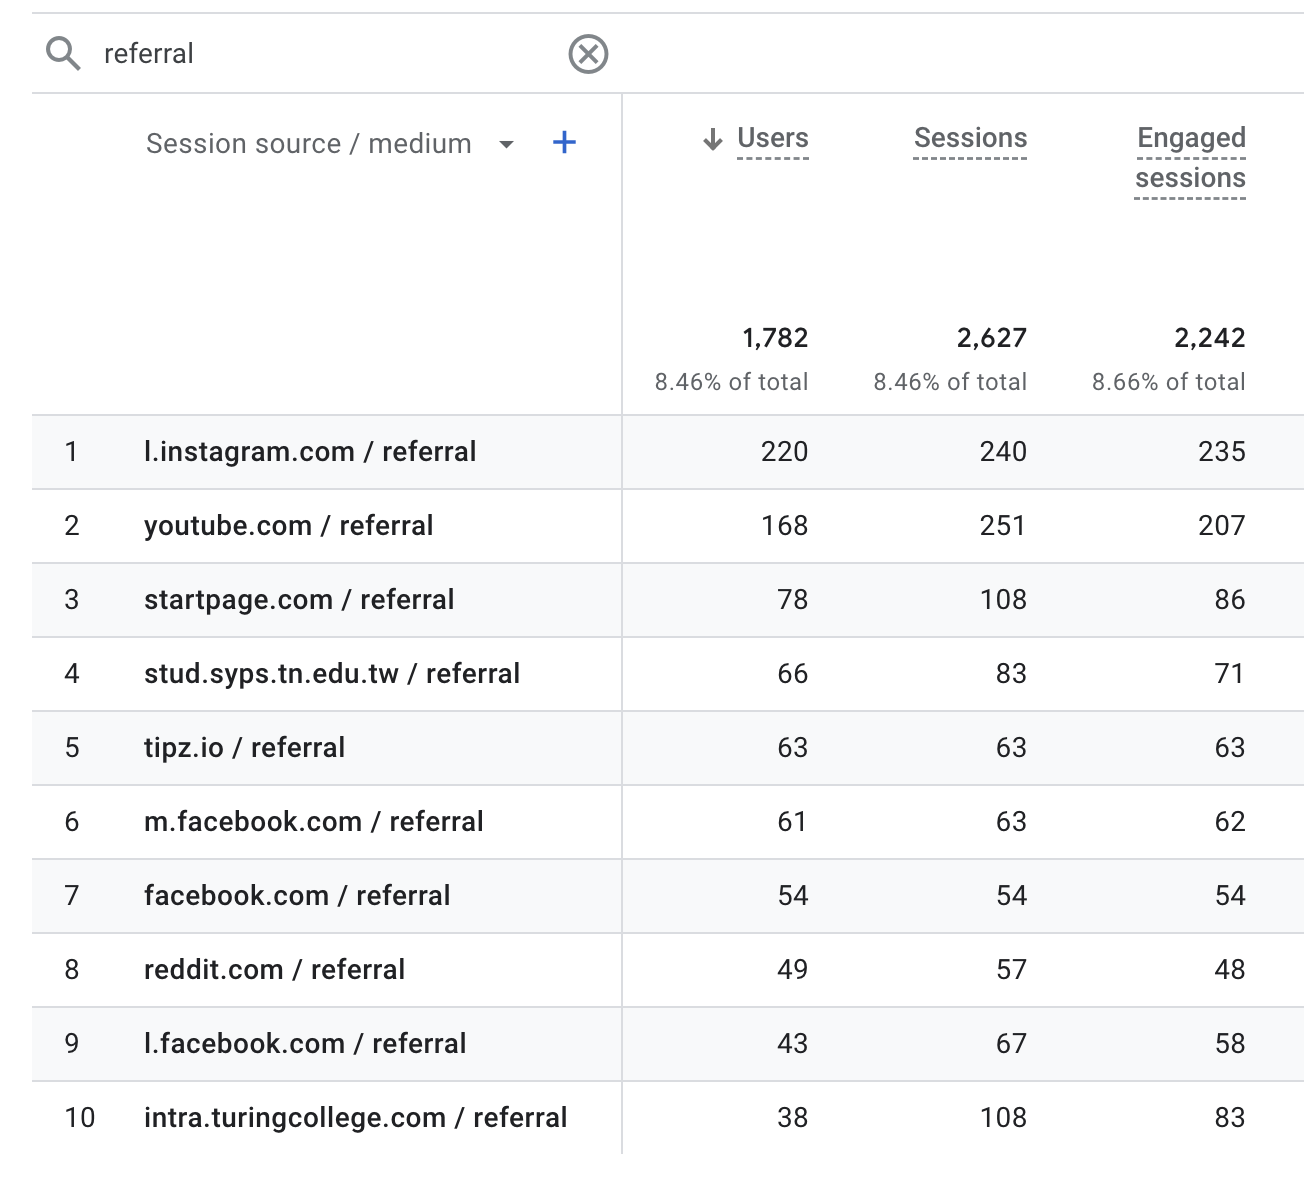Image resolution: width=1304 pixels, height=1192 pixels.
Task: Clear the referral search with X icon
Action: pyautogui.click(x=588, y=54)
